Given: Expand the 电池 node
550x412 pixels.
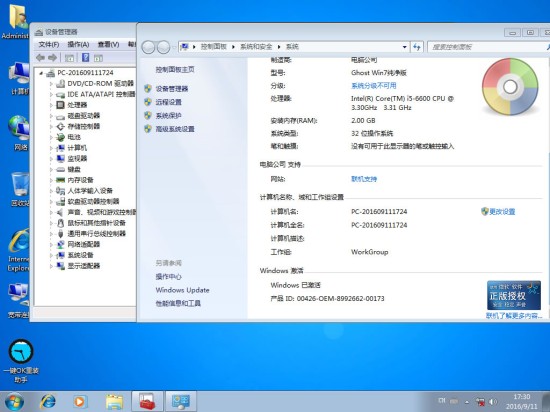Looking at the screenshot, I should pyautogui.click(x=51, y=137).
